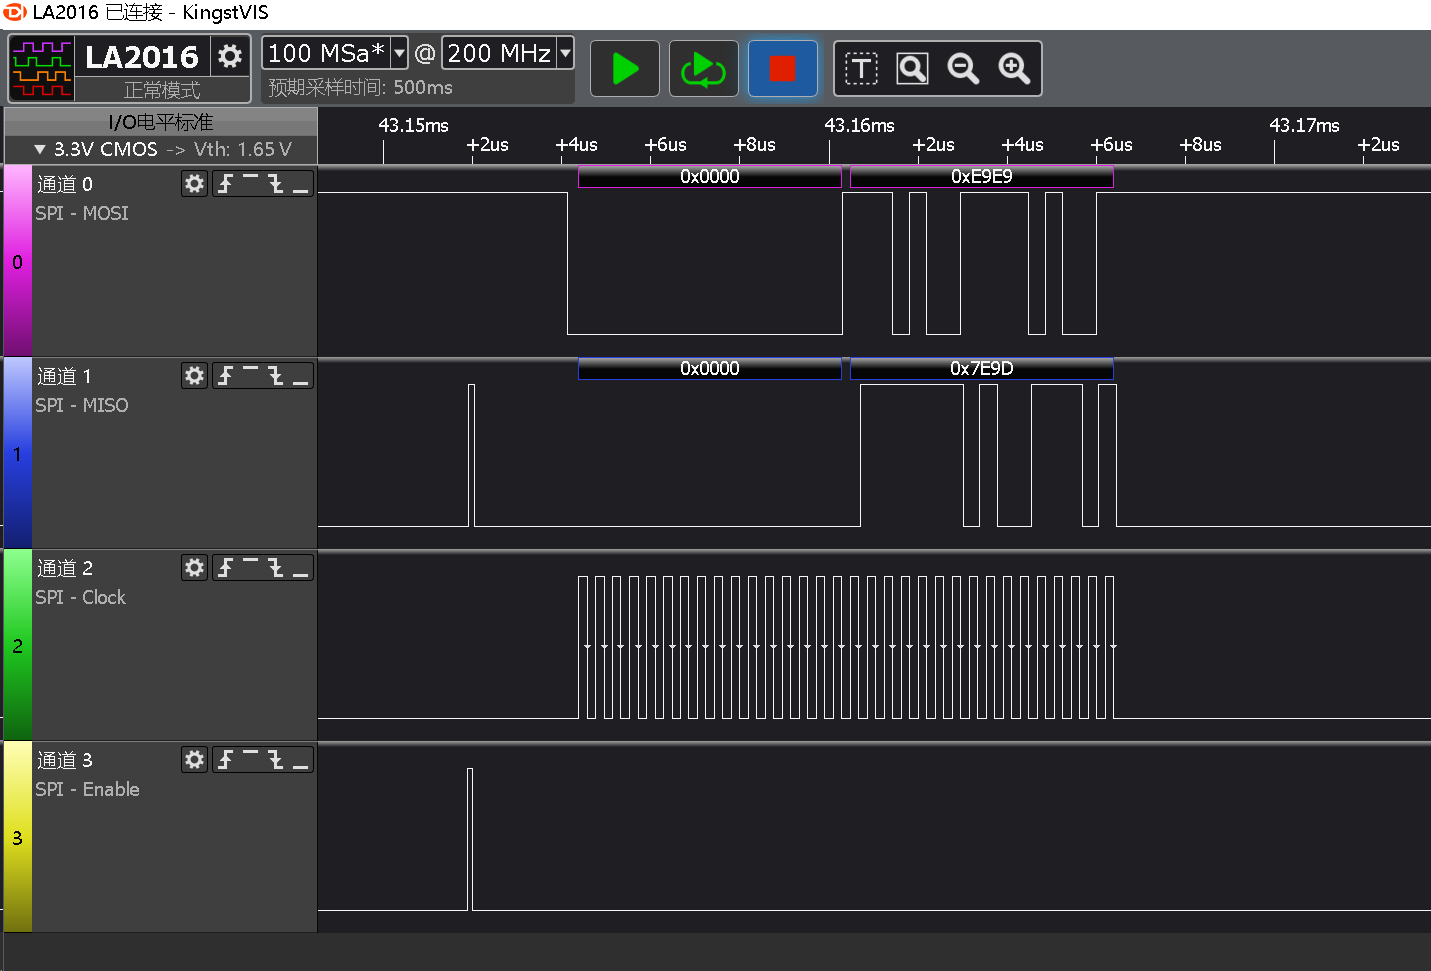Open channel 2 Clock settings gear
The height and width of the screenshot is (971, 1431).
194,567
